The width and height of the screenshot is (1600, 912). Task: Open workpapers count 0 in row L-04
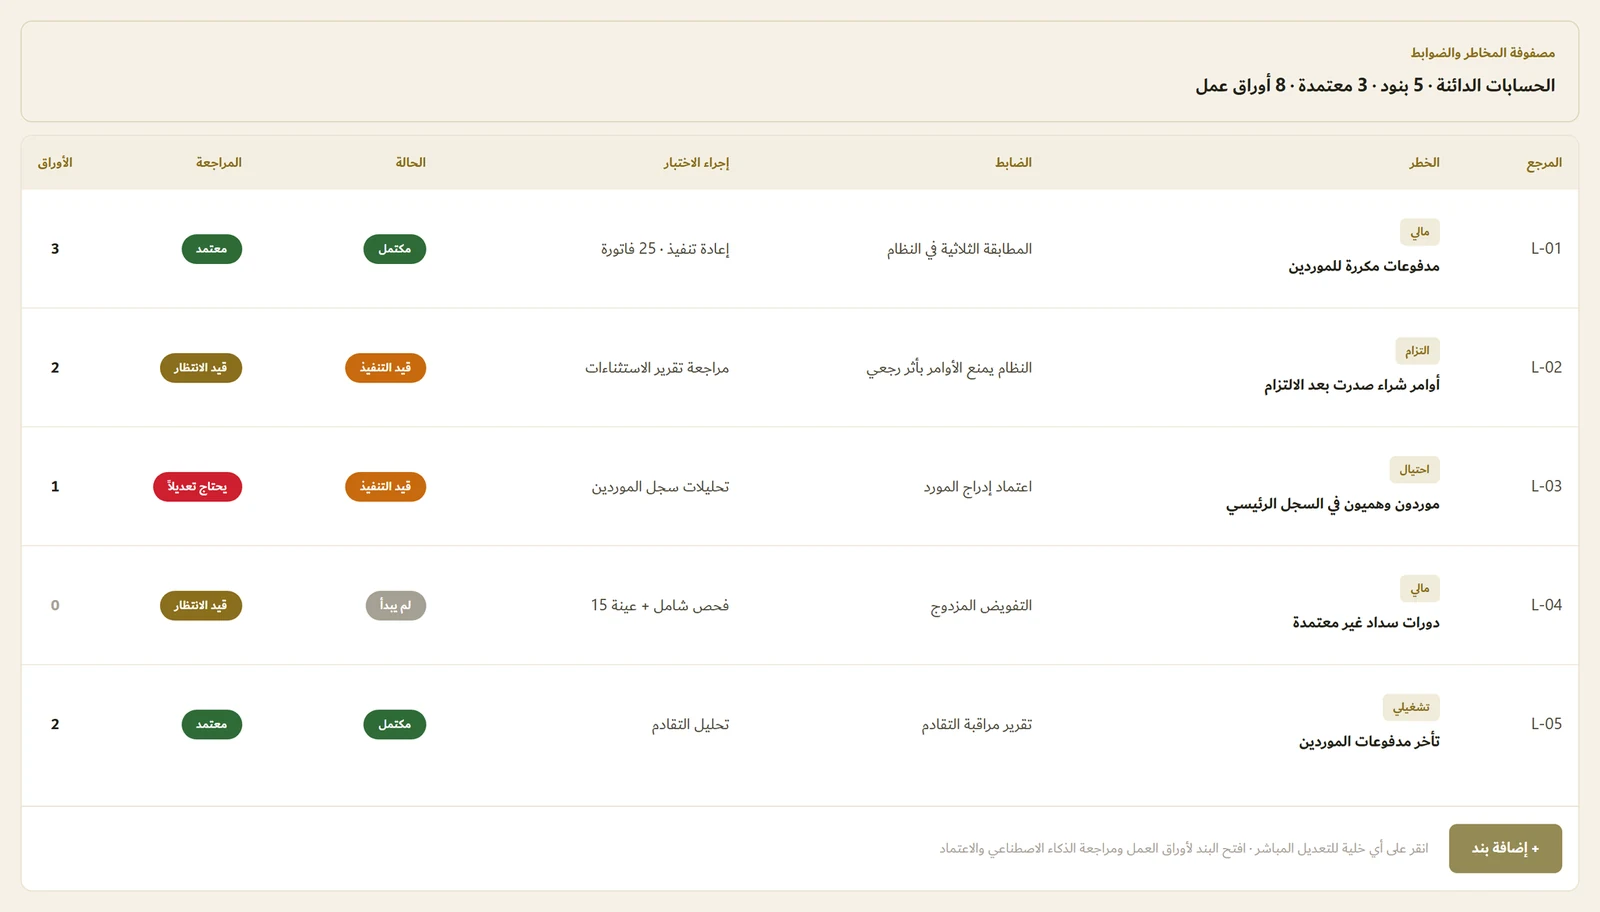coord(55,606)
